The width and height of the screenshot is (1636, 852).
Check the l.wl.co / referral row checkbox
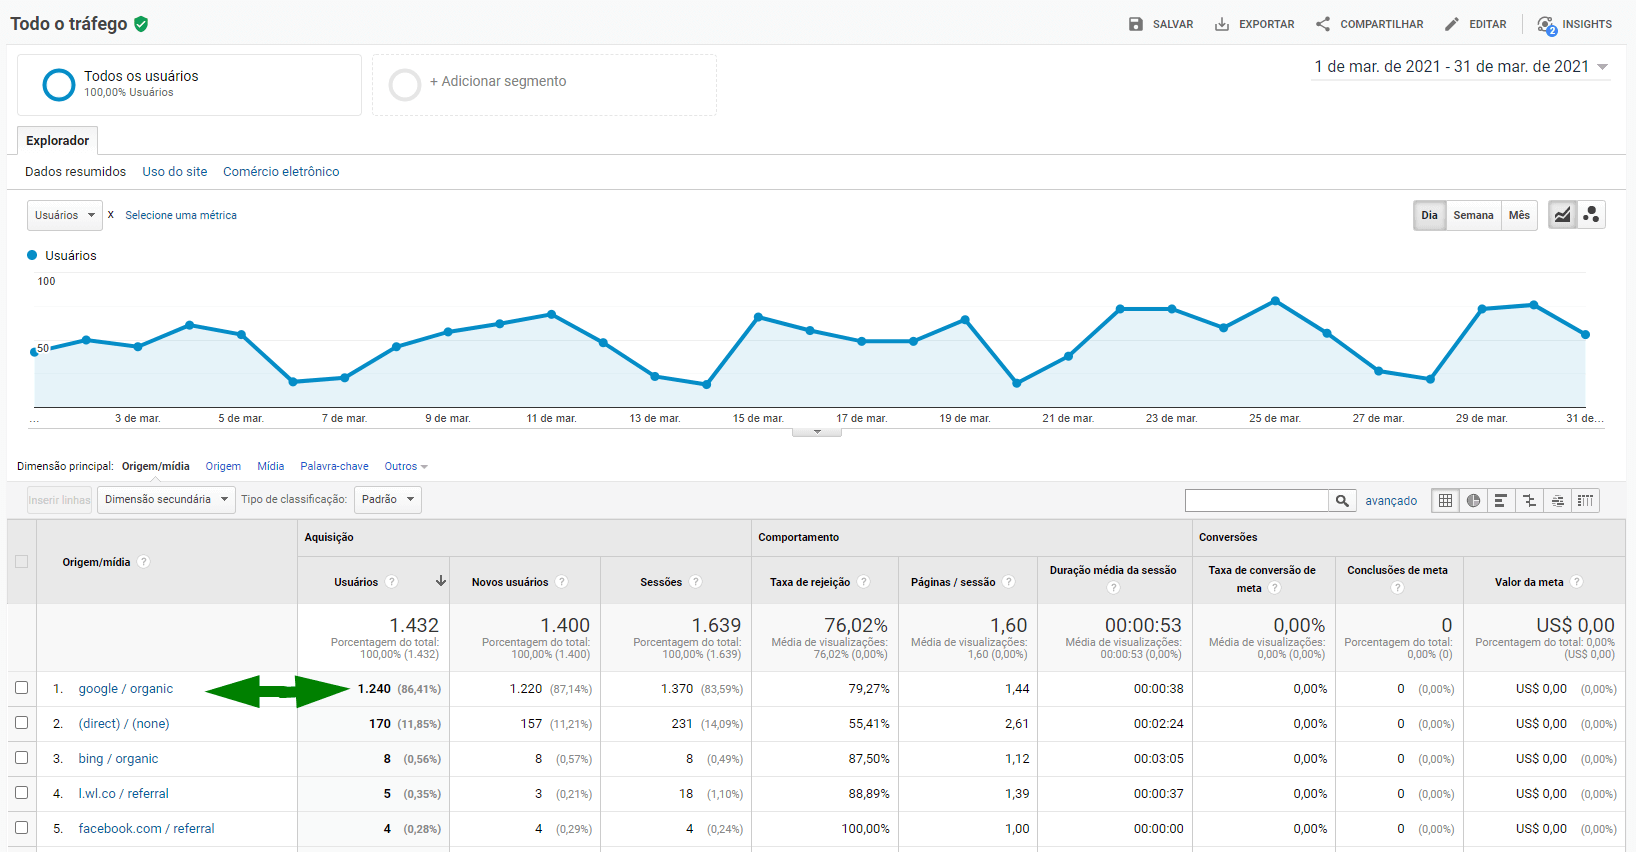[21, 793]
